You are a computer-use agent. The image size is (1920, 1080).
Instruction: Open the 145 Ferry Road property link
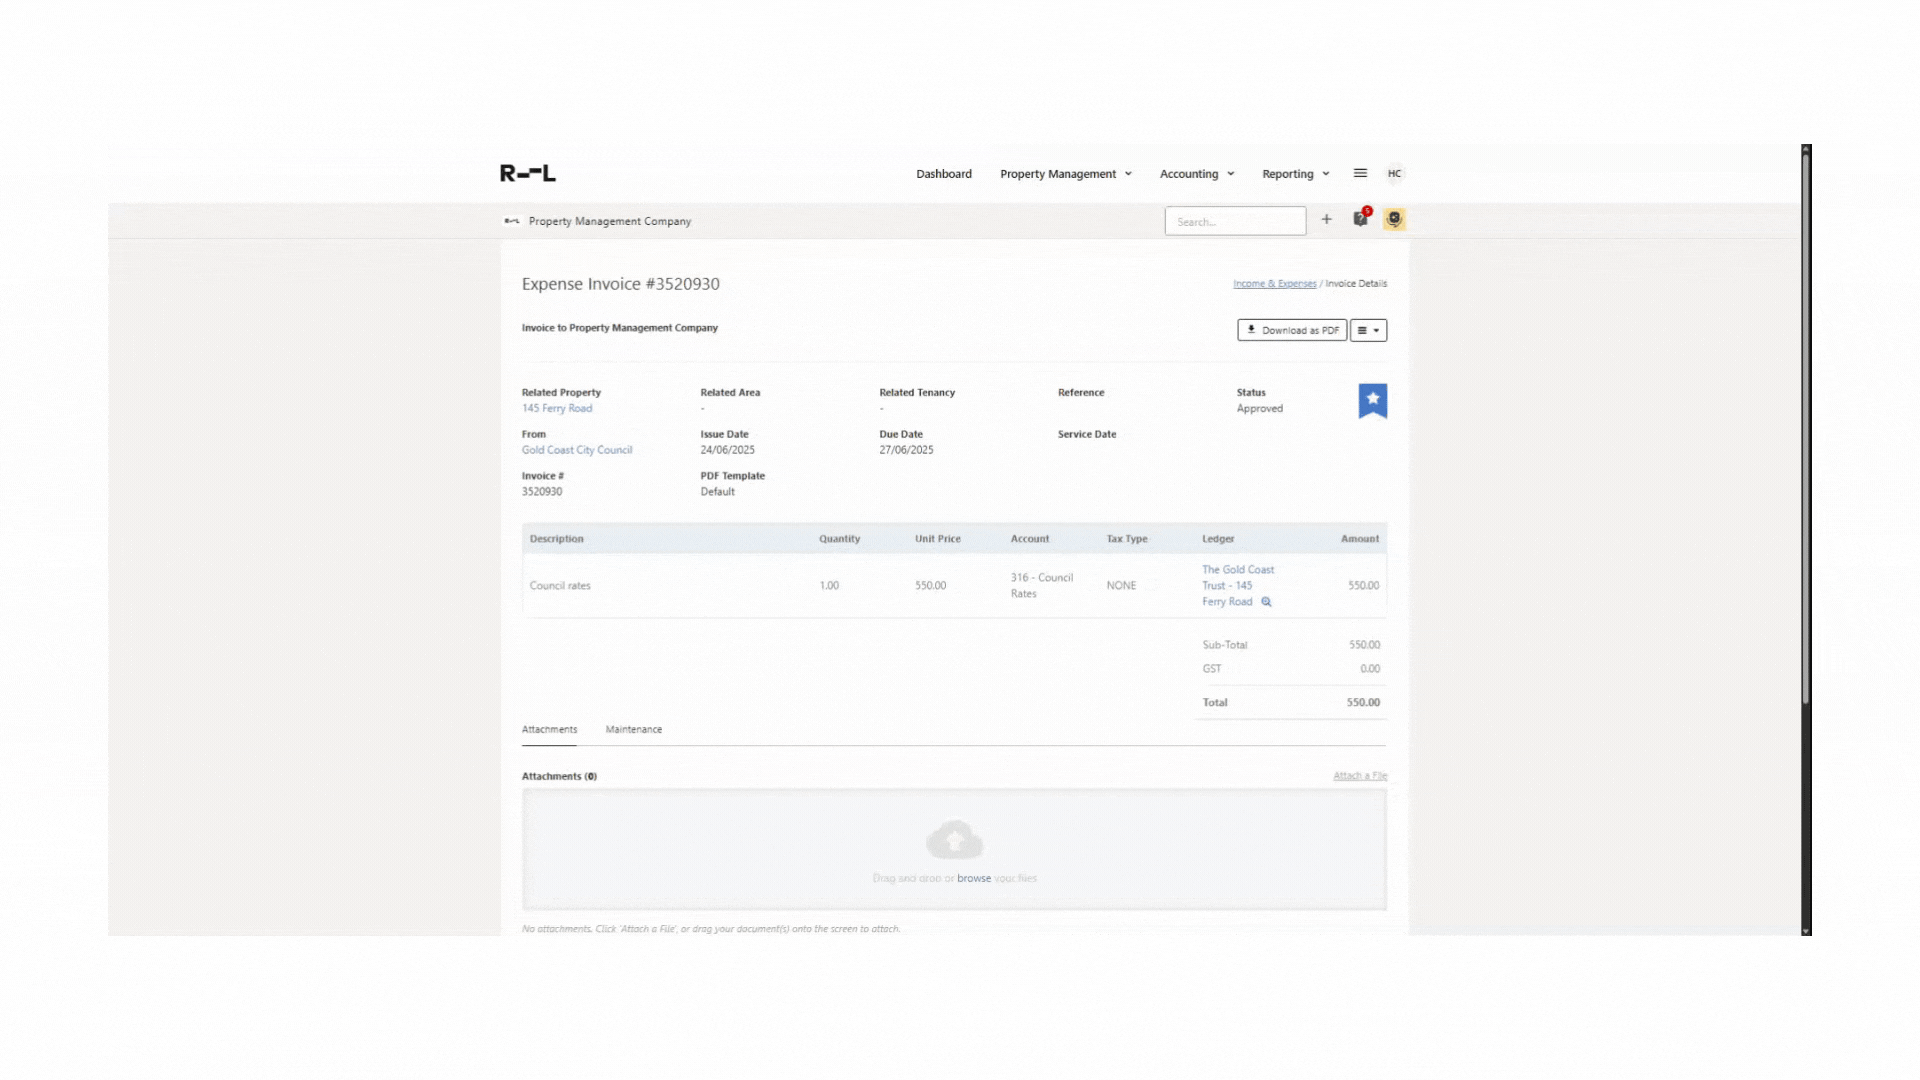click(x=557, y=408)
